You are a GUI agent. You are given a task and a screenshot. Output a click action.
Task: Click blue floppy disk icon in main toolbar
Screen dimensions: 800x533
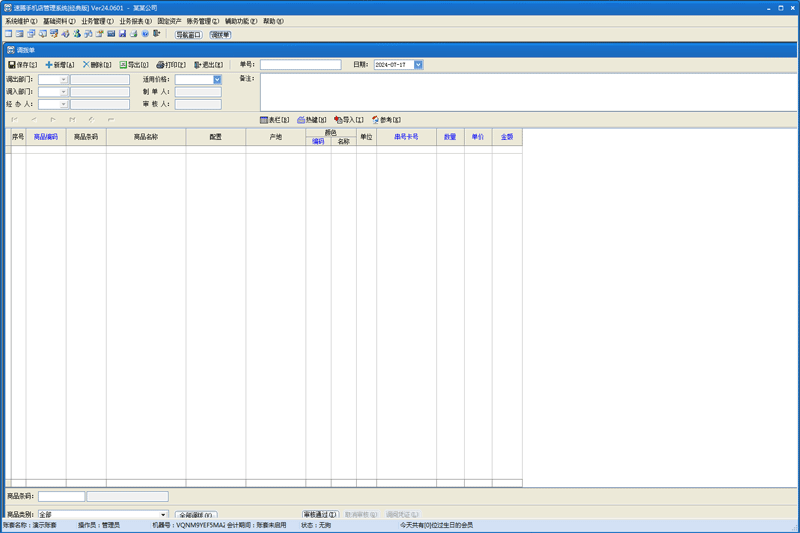point(122,34)
